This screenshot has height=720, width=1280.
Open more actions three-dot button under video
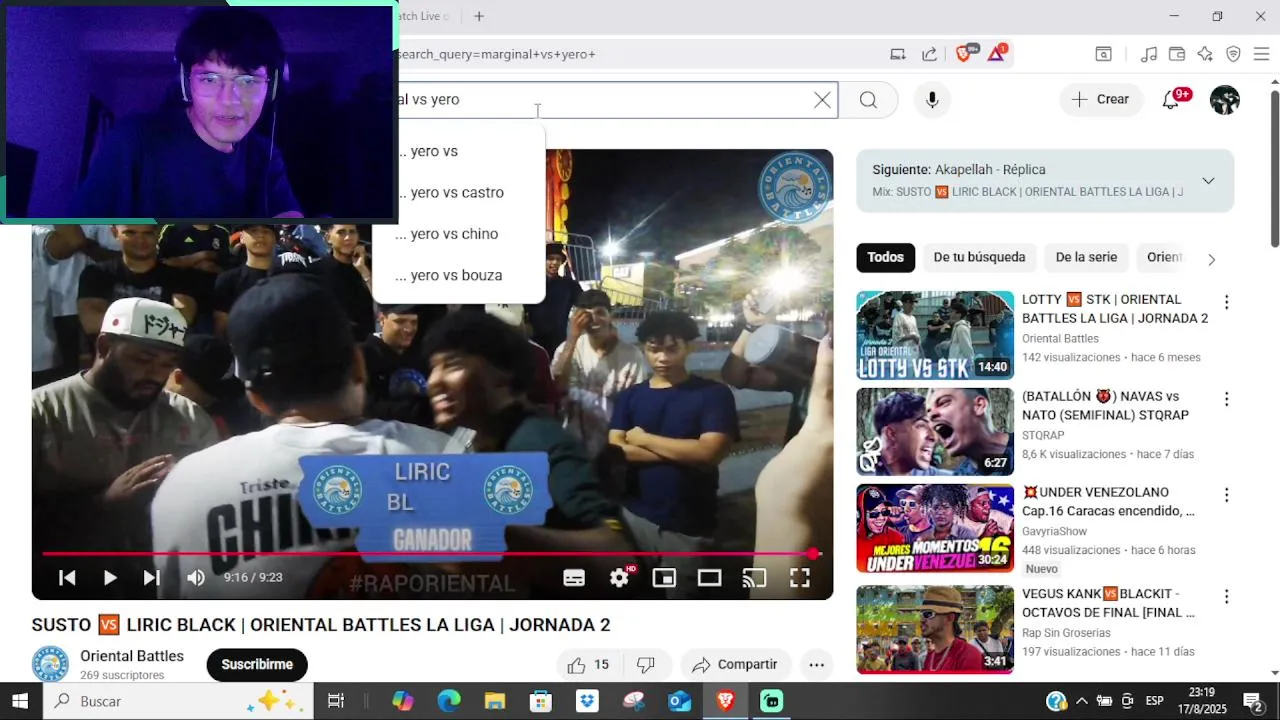click(816, 664)
